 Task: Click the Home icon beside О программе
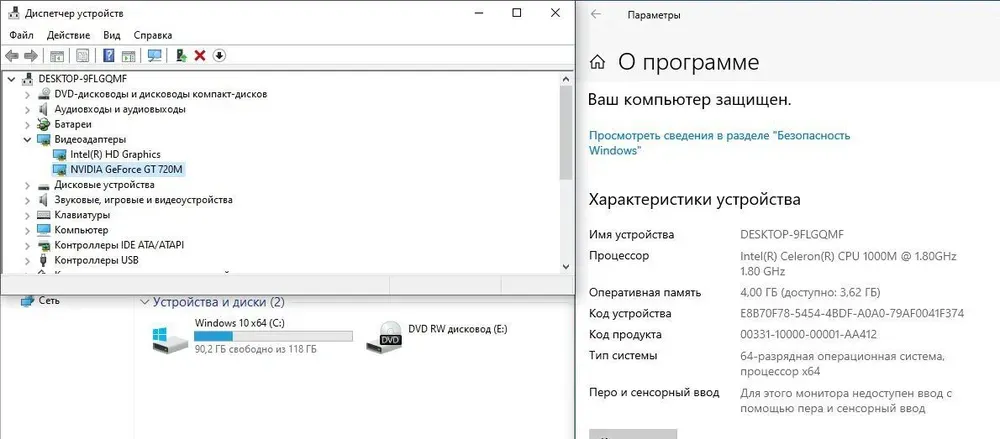(597, 62)
